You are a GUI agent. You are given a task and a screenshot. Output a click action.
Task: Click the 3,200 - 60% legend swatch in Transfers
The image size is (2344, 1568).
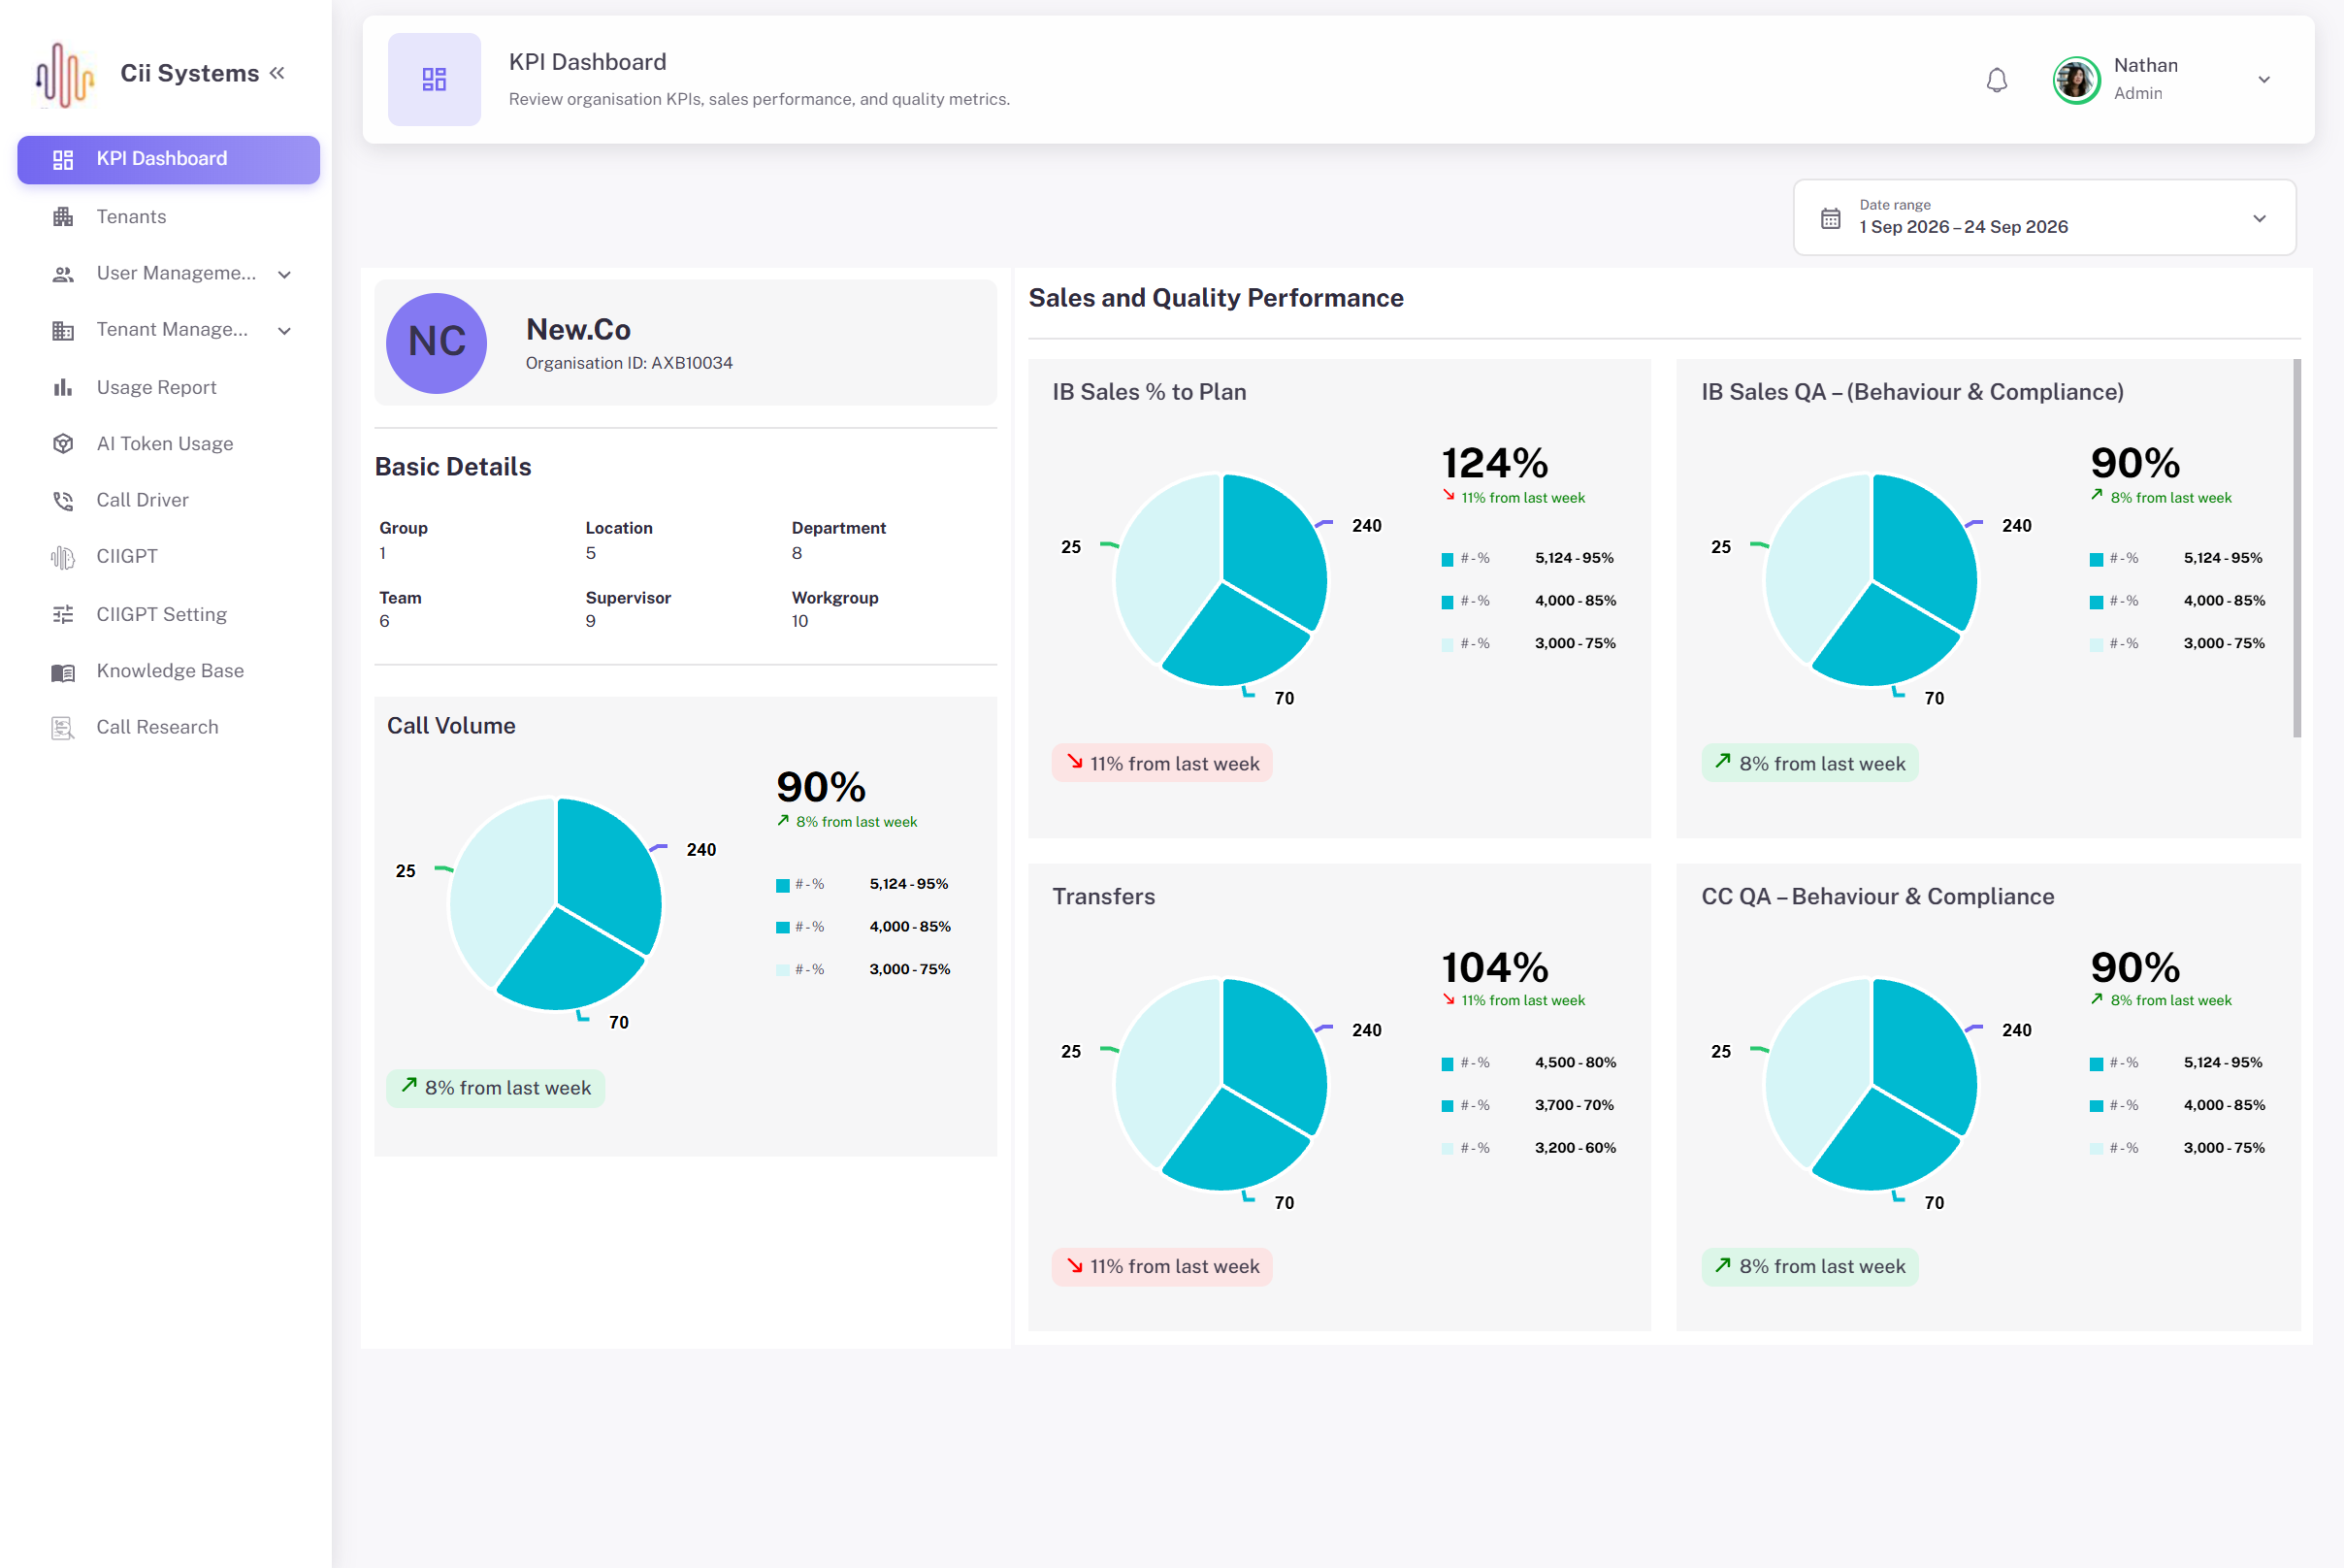pos(1447,1149)
